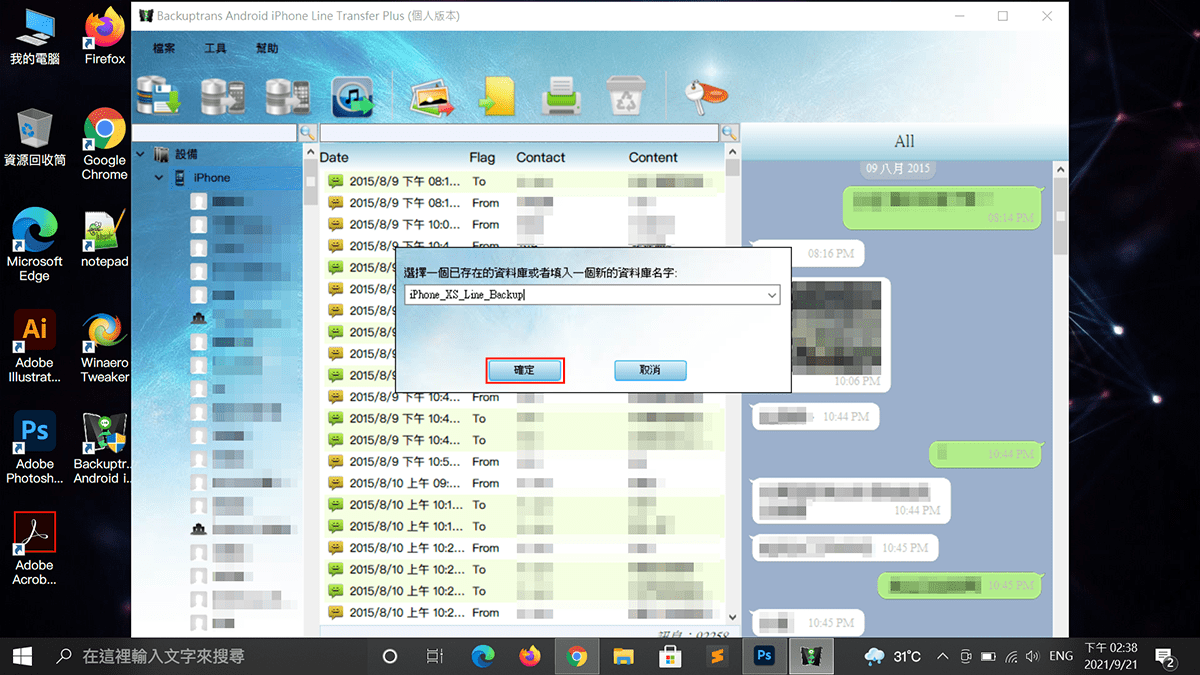Screen dimensions: 1200x675
Task: Select the iPhone device in tree
Action: (x=211, y=178)
